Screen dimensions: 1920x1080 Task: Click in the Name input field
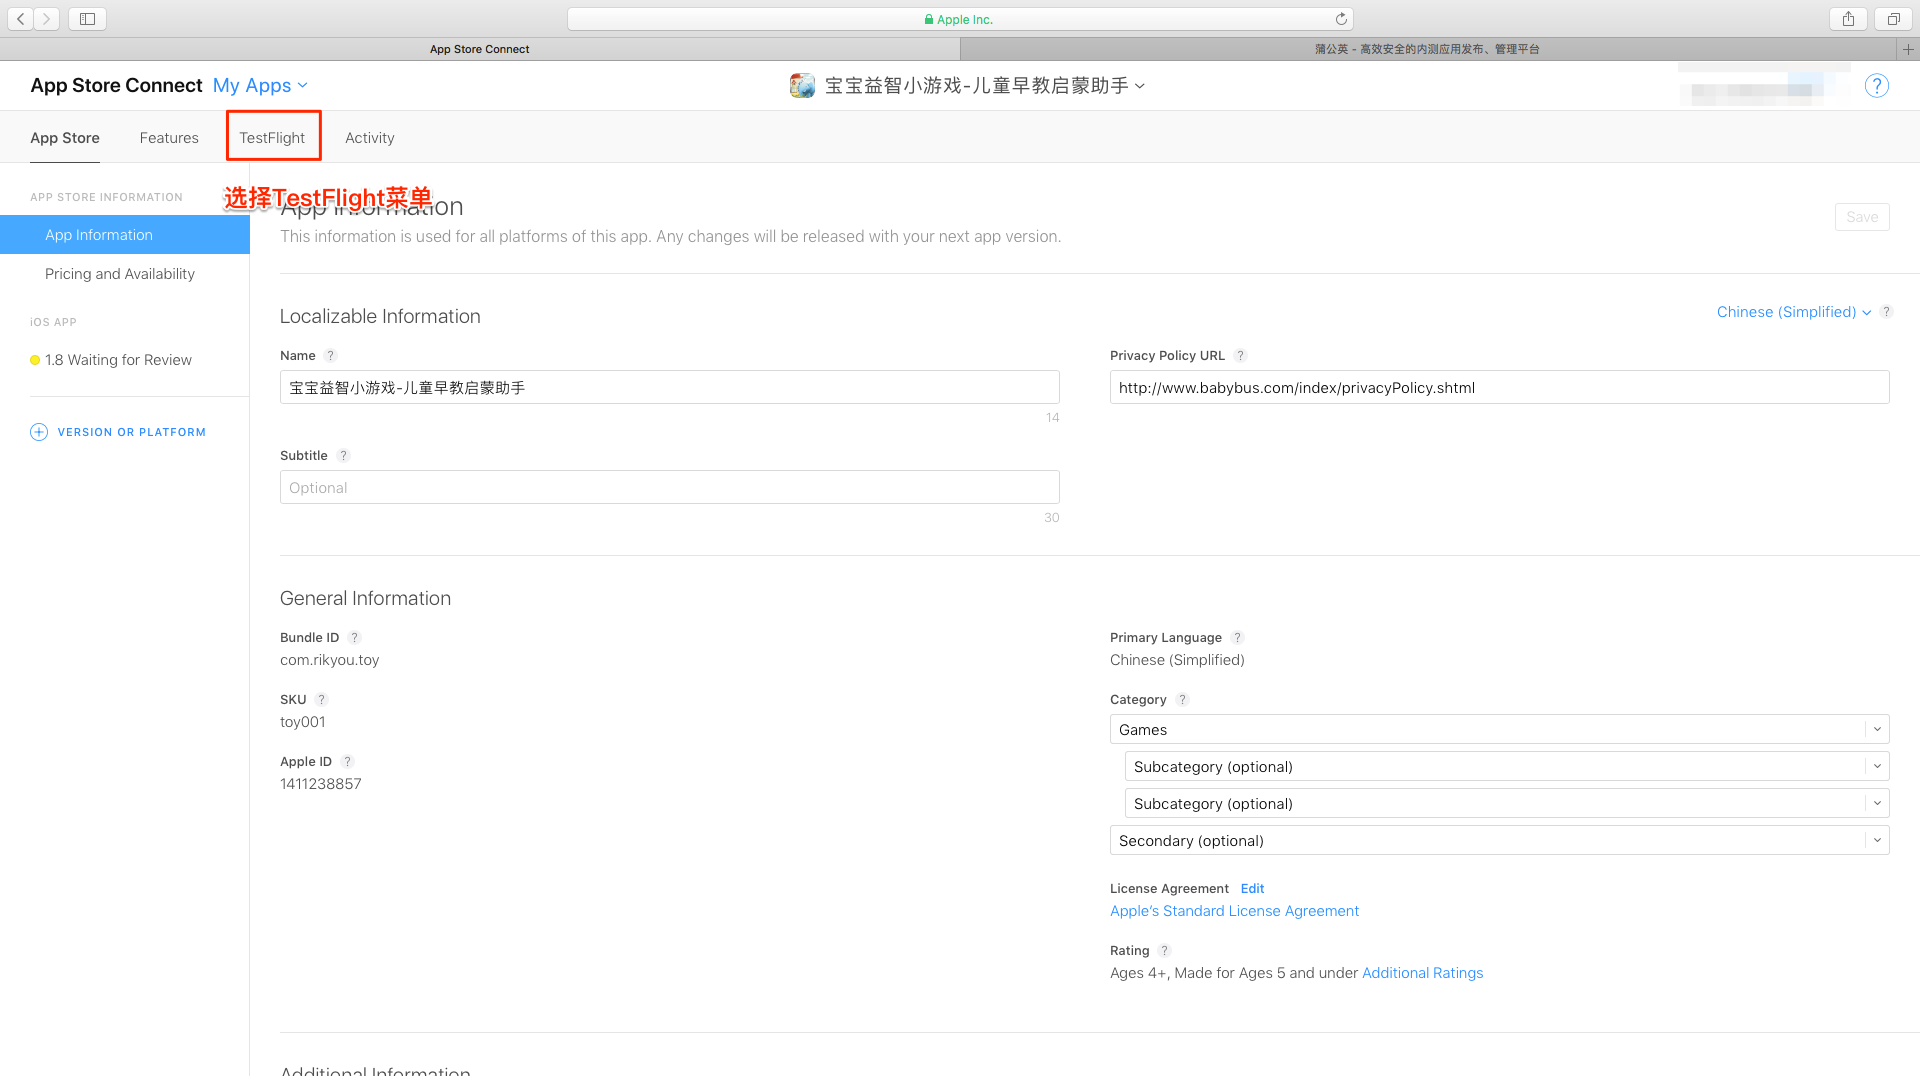tap(670, 387)
